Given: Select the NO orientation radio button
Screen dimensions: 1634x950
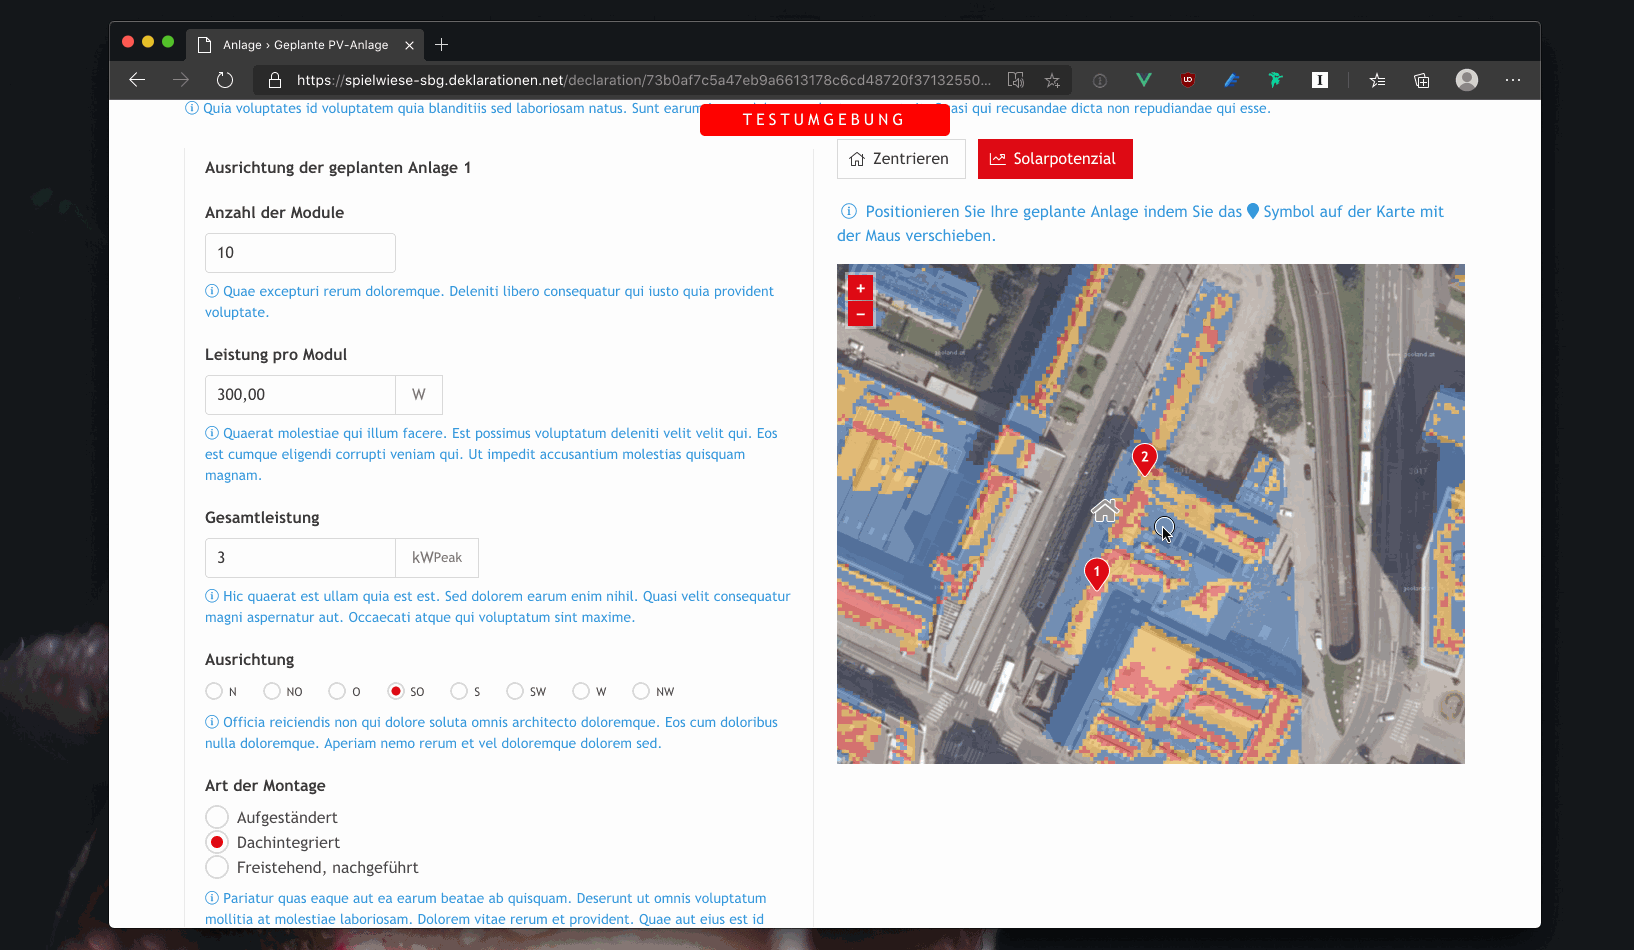Looking at the screenshot, I should click(272, 691).
